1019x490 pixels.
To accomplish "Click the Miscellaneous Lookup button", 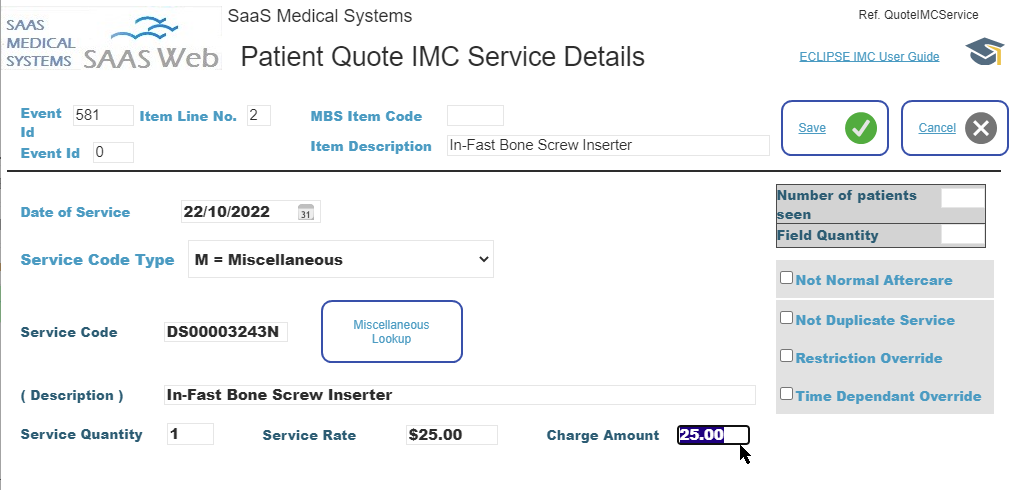I will (392, 331).
